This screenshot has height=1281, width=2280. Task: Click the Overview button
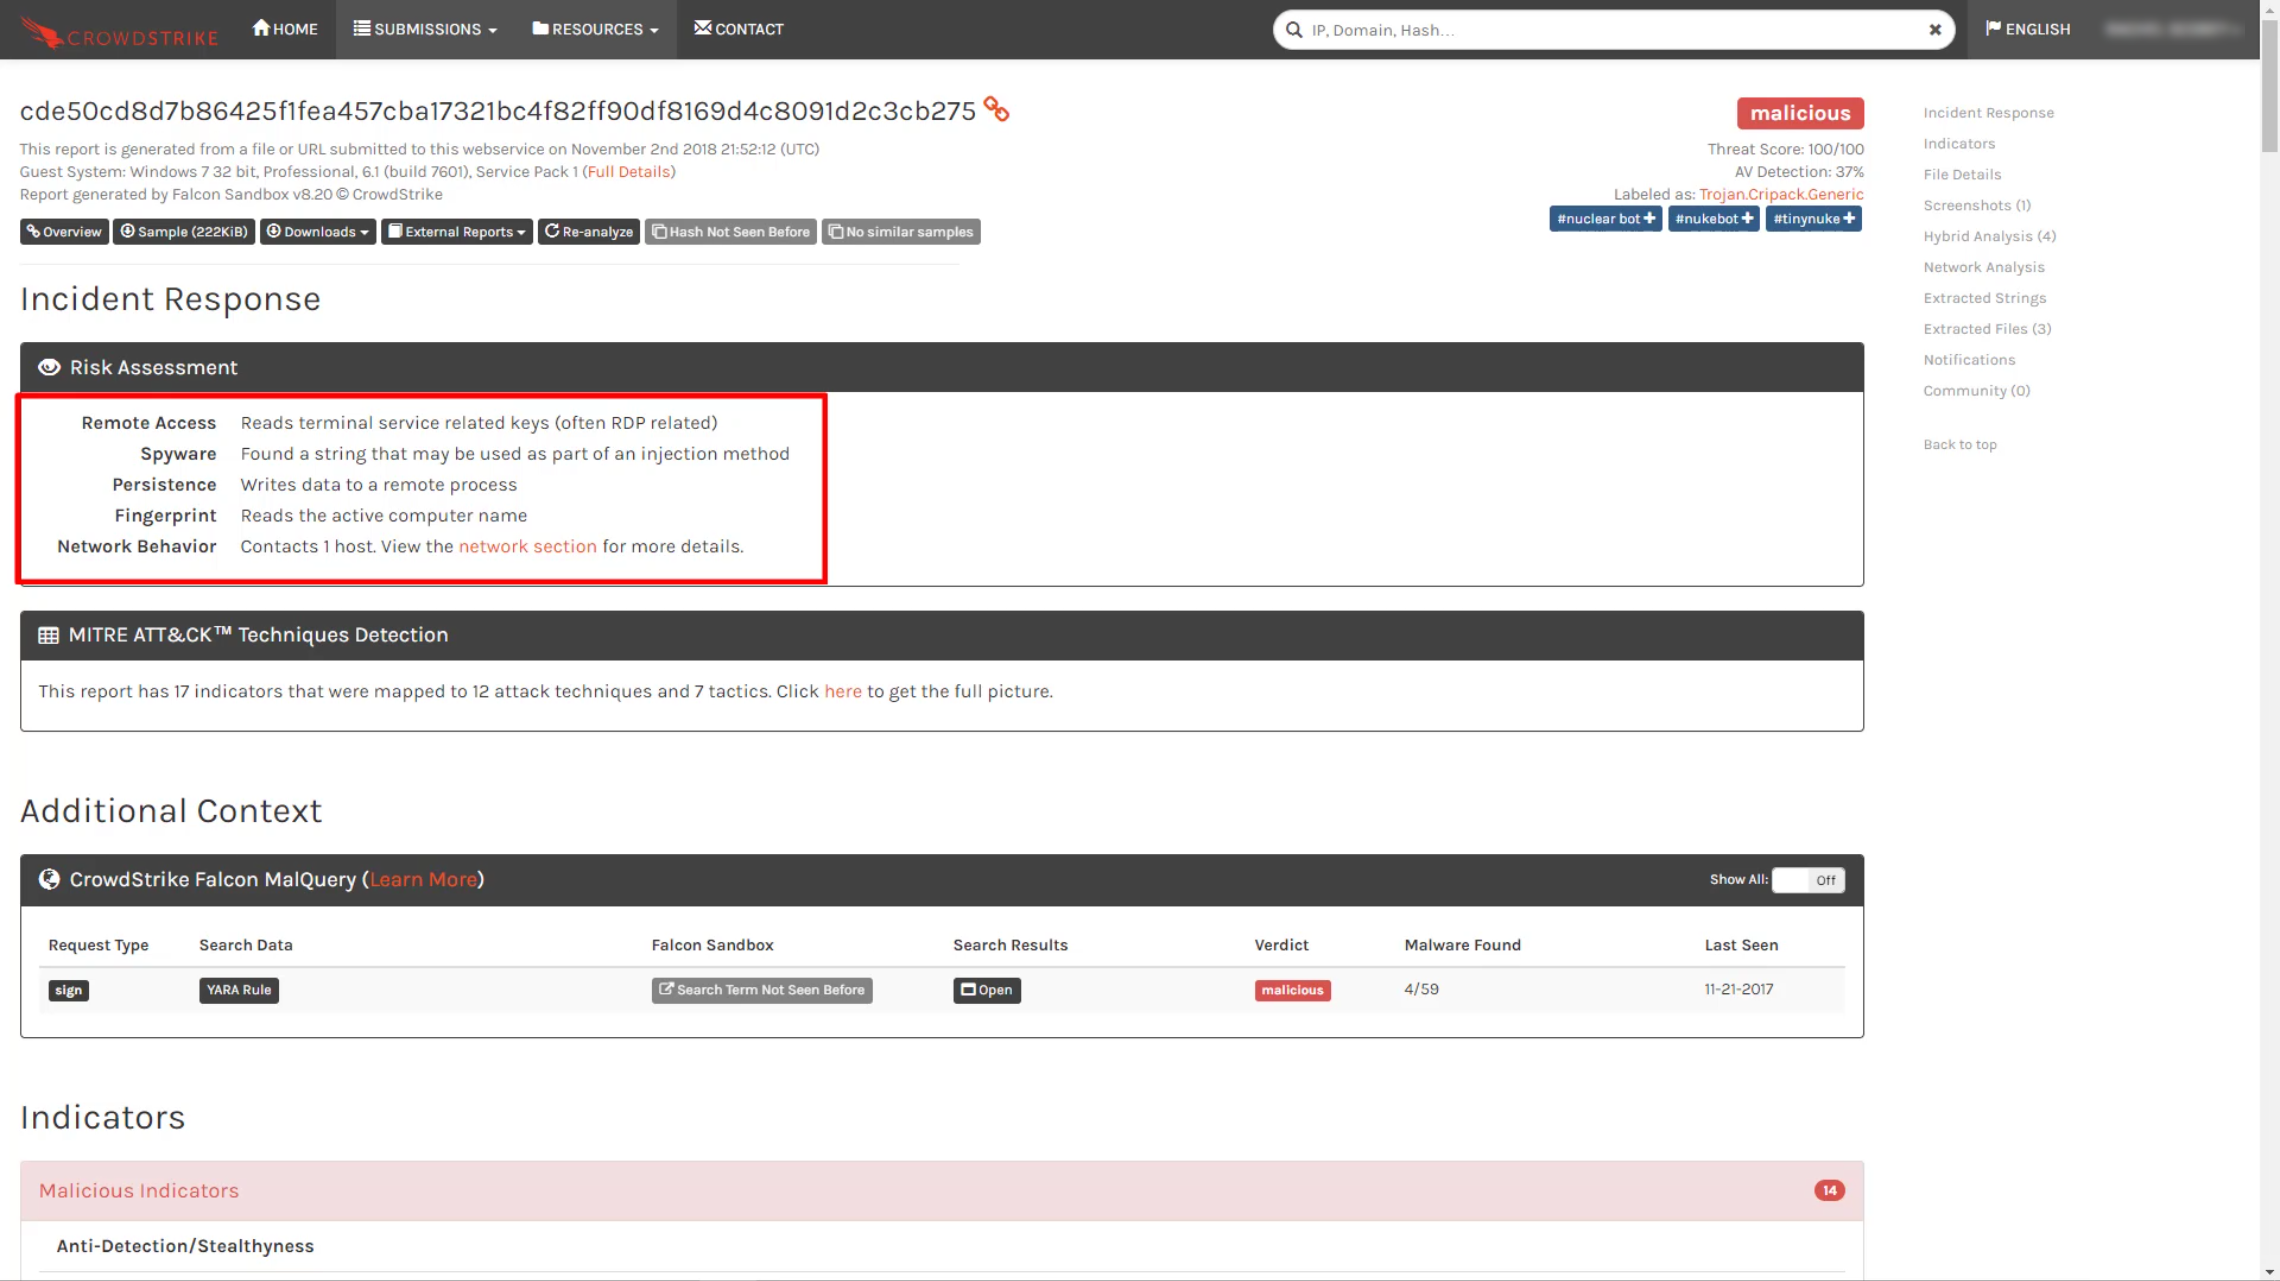(x=64, y=232)
